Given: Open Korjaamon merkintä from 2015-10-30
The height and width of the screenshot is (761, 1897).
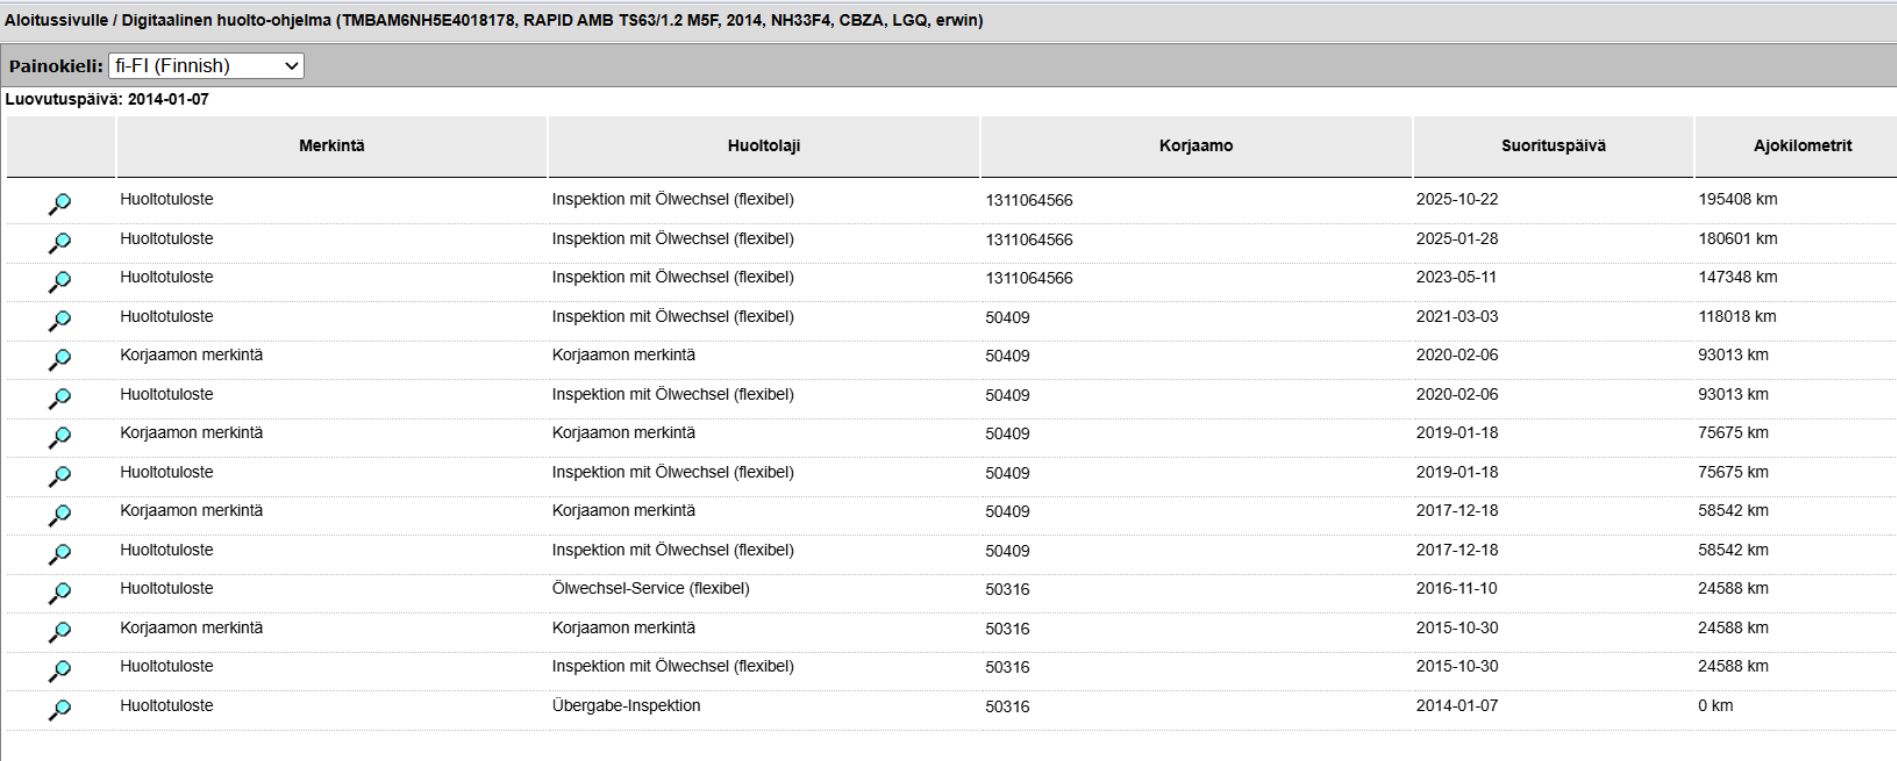Looking at the screenshot, I should (x=60, y=632).
